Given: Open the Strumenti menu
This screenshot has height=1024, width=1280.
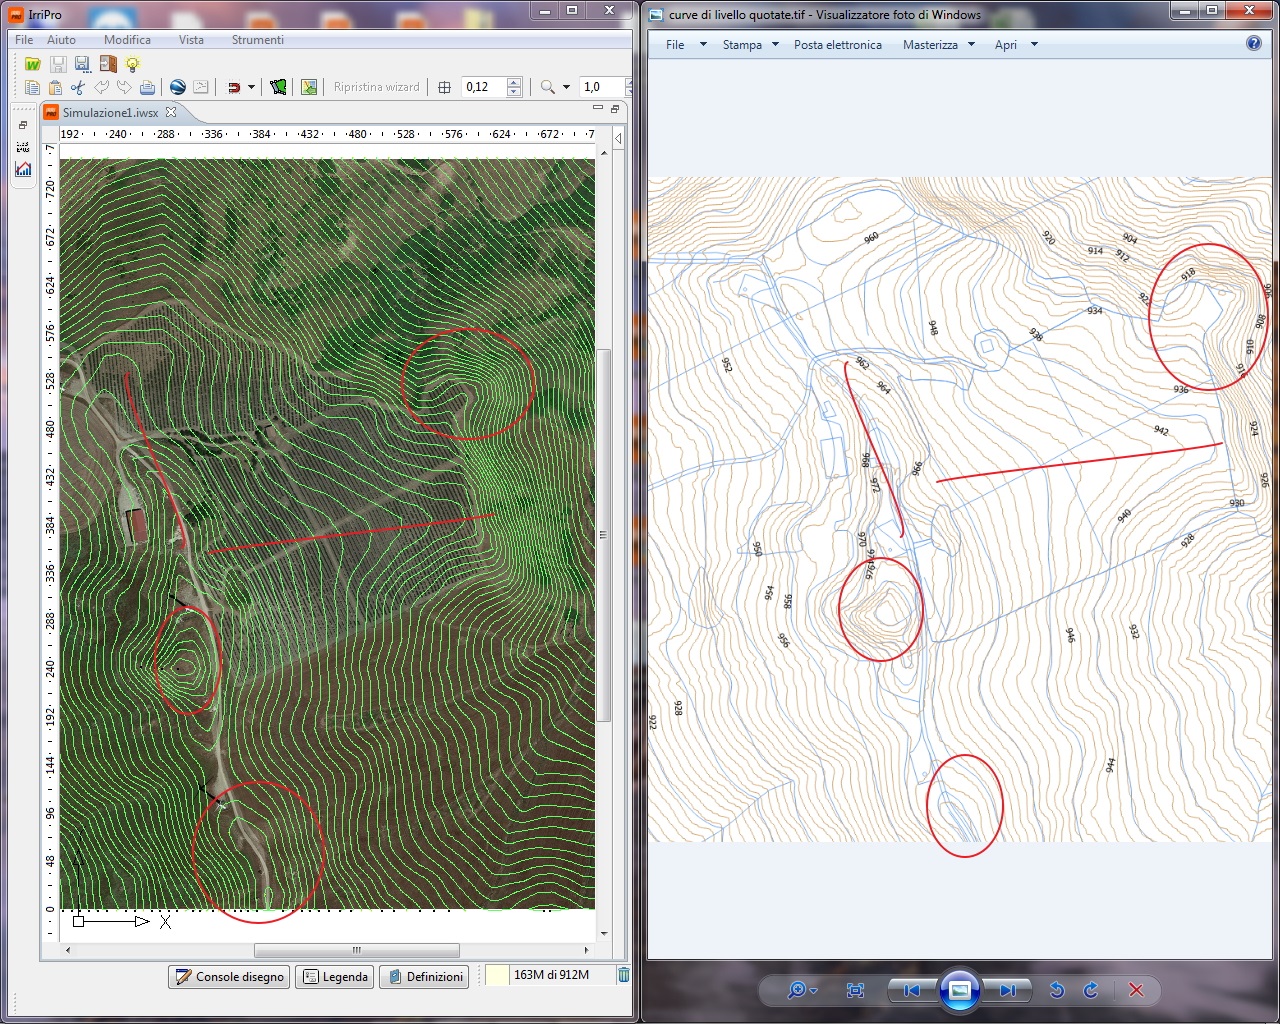Looking at the screenshot, I should (257, 40).
